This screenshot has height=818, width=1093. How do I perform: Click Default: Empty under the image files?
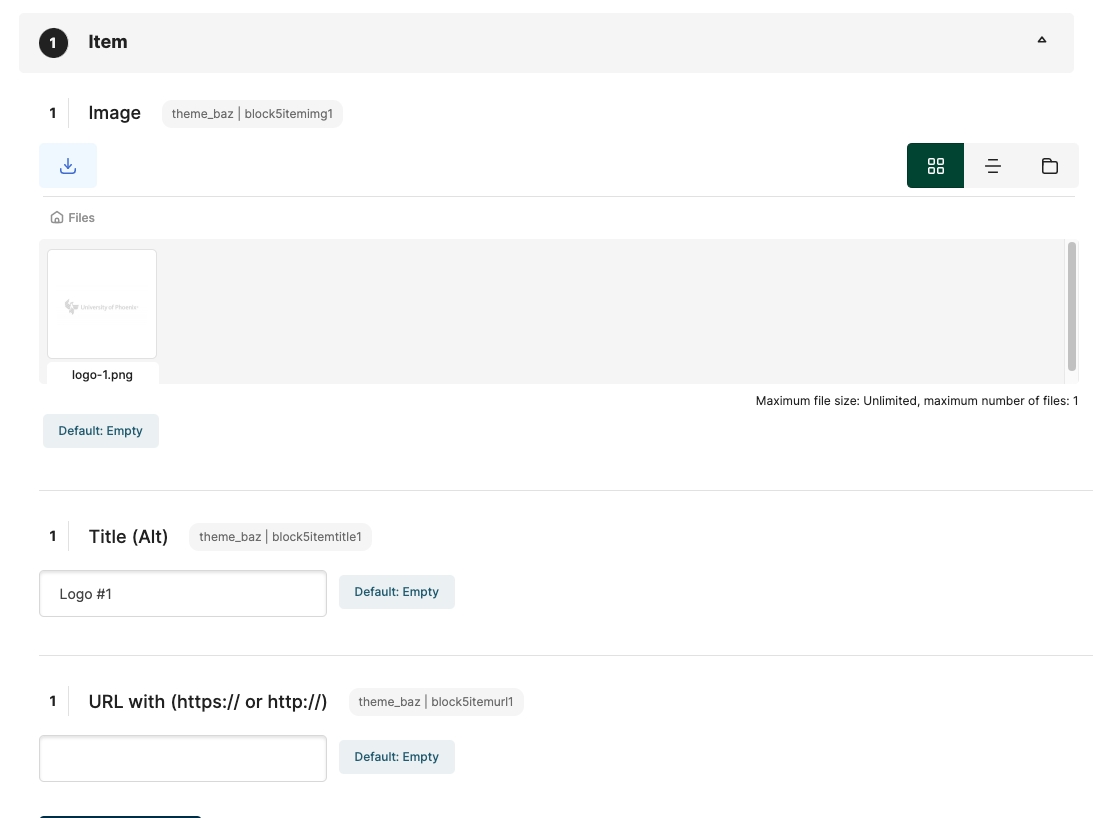pos(100,431)
